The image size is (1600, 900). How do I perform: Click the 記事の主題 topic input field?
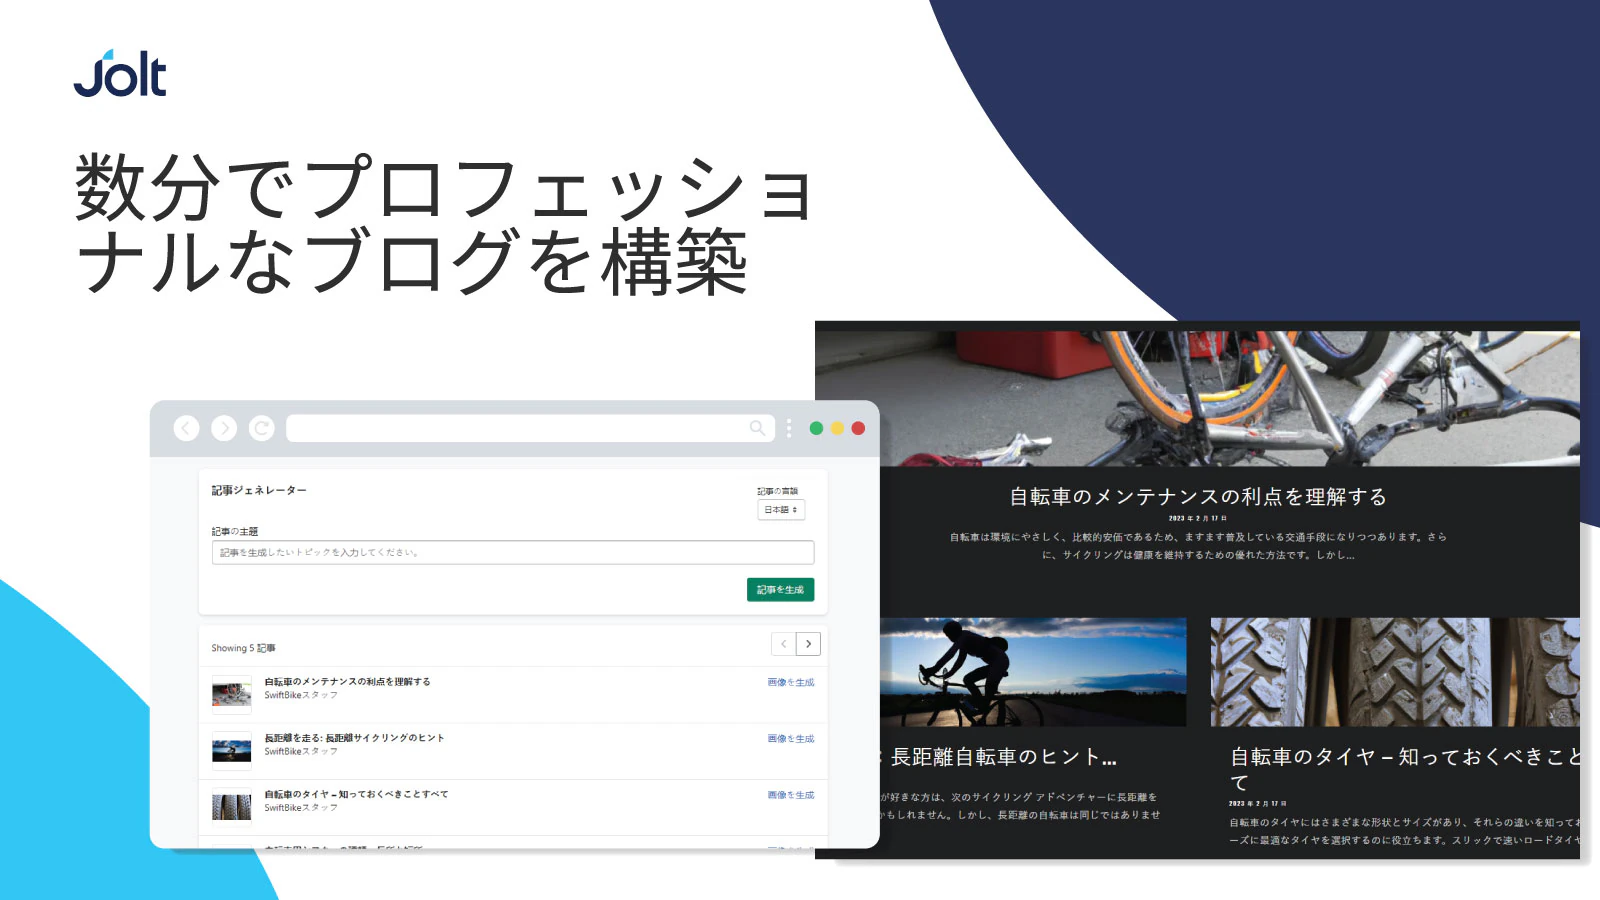click(513, 552)
